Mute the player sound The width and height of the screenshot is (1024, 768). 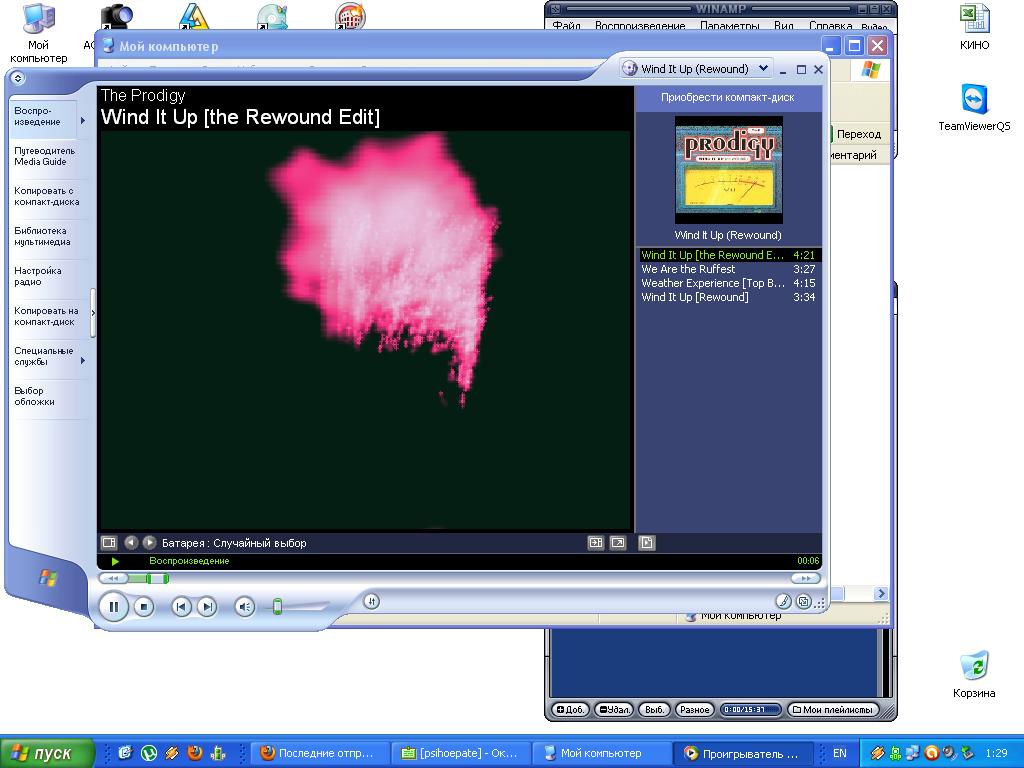(x=245, y=607)
